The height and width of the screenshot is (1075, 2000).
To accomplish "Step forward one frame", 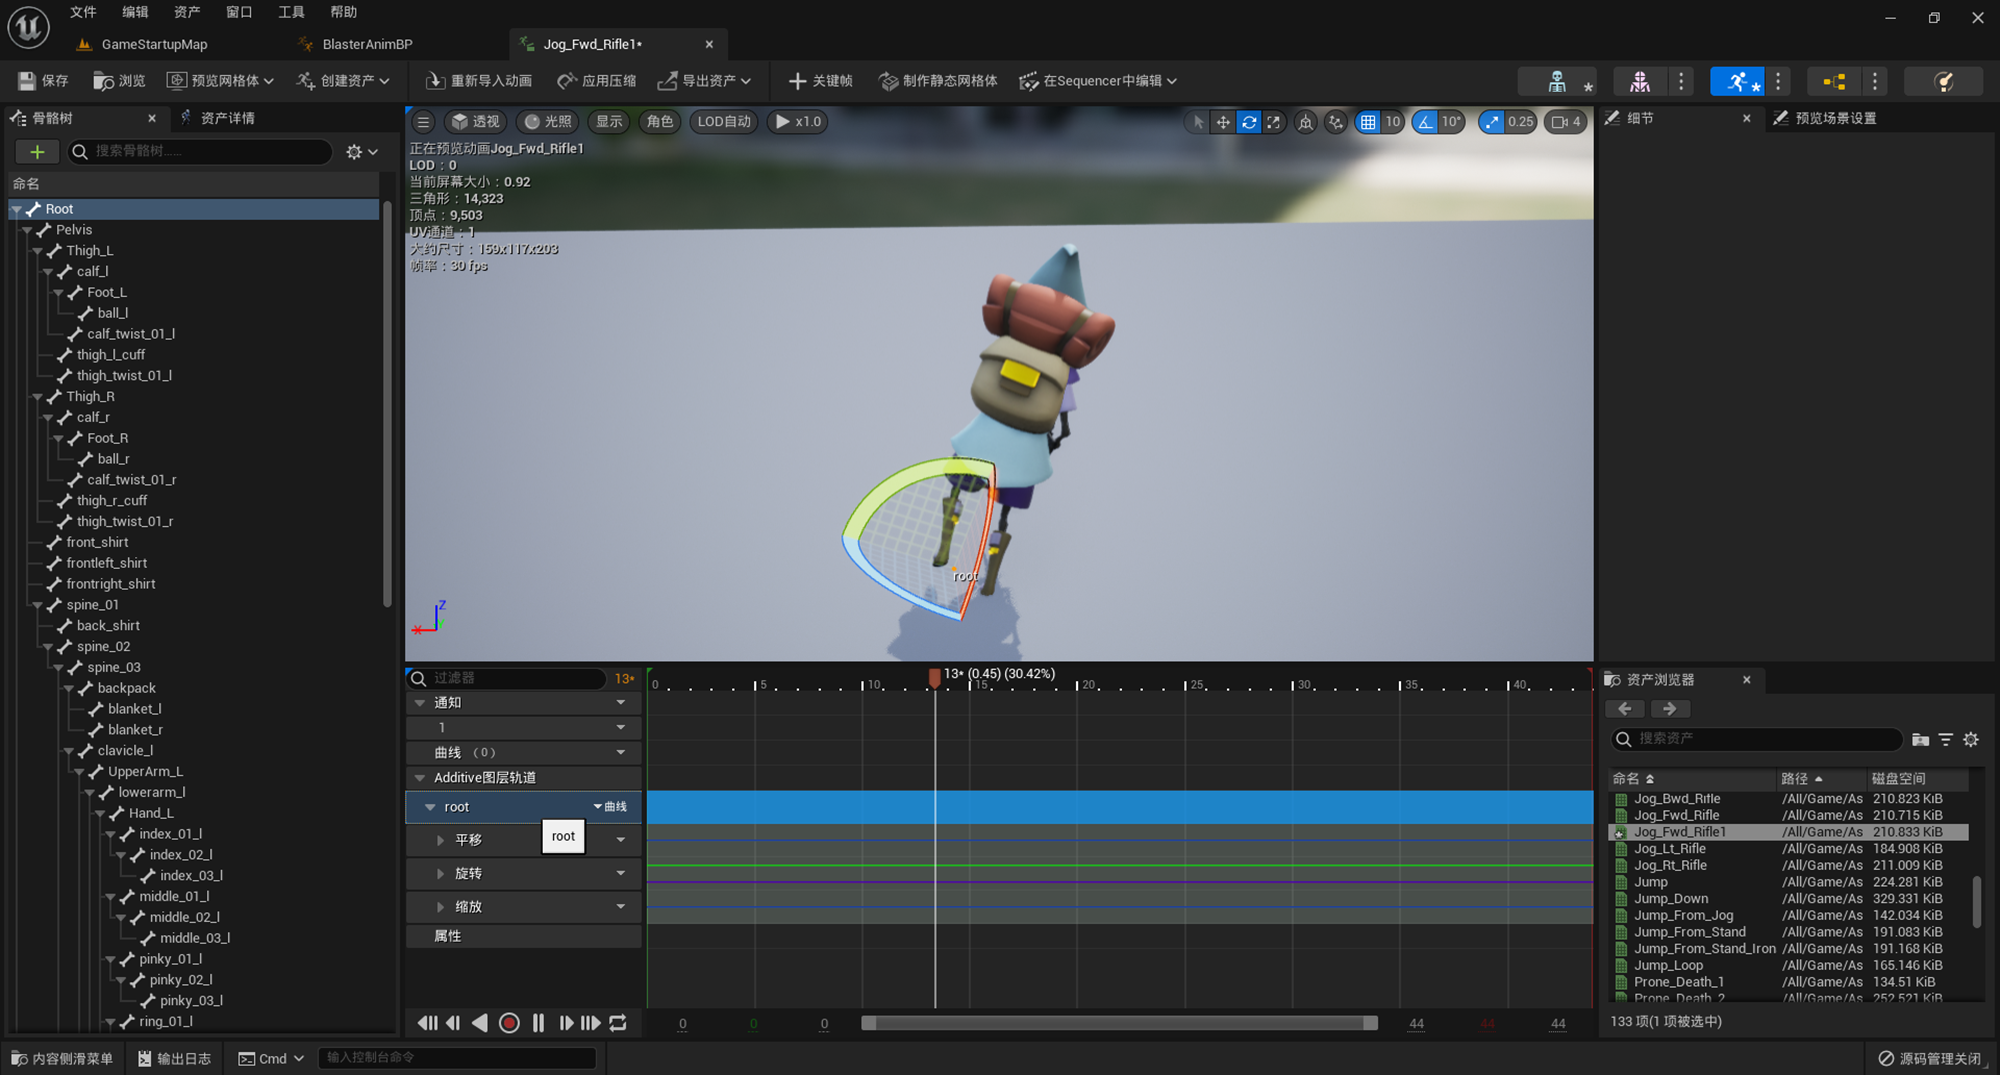I will (x=565, y=1023).
